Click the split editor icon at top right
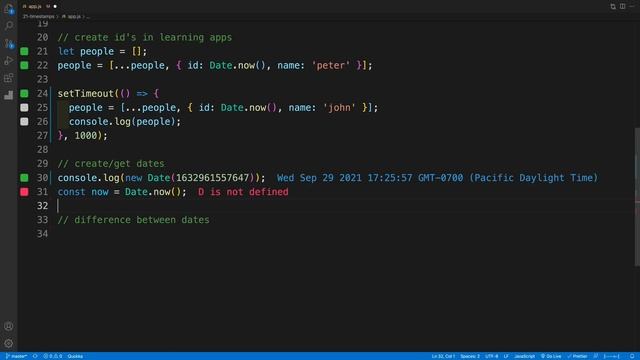The width and height of the screenshot is (640, 360). pos(622,6)
